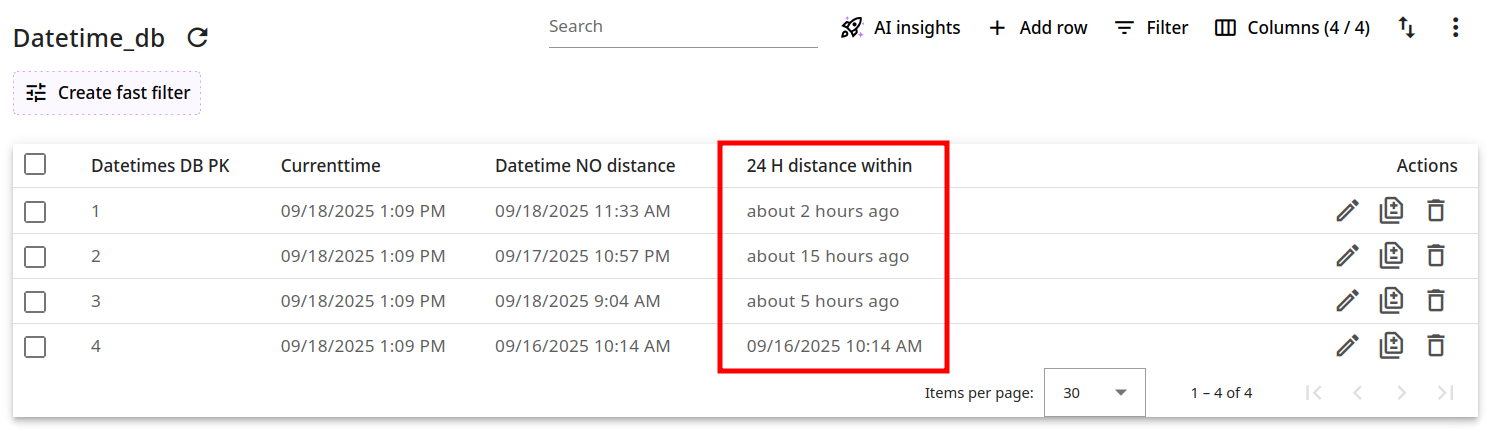
Task: Delete row 4 with trash icon
Action: coord(1435,346)
